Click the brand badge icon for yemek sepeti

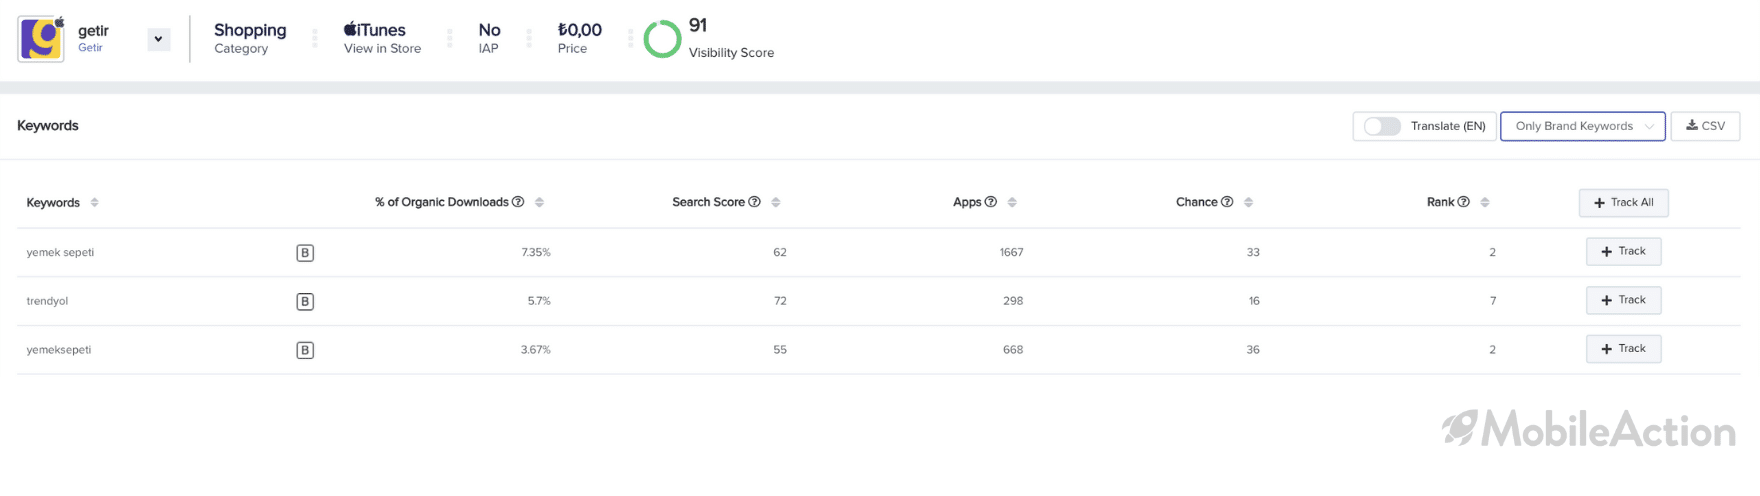click(305, 253)
